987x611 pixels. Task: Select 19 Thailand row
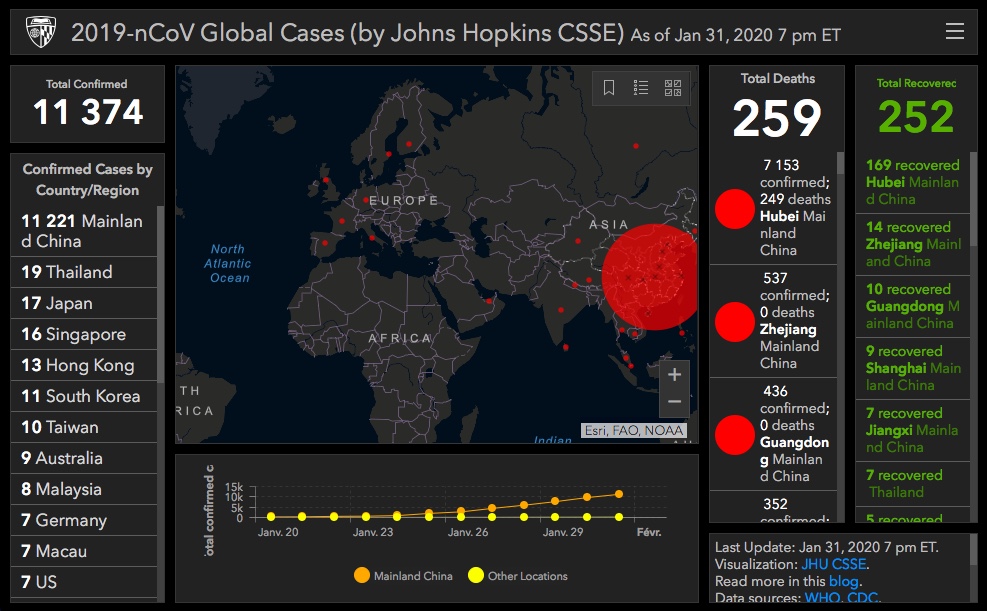coord(84,272)
